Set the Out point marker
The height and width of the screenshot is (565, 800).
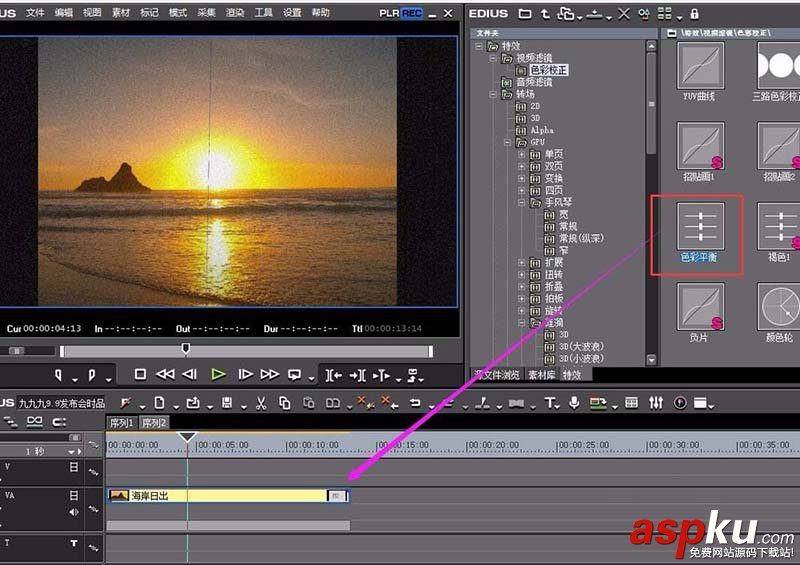point(92,376)
